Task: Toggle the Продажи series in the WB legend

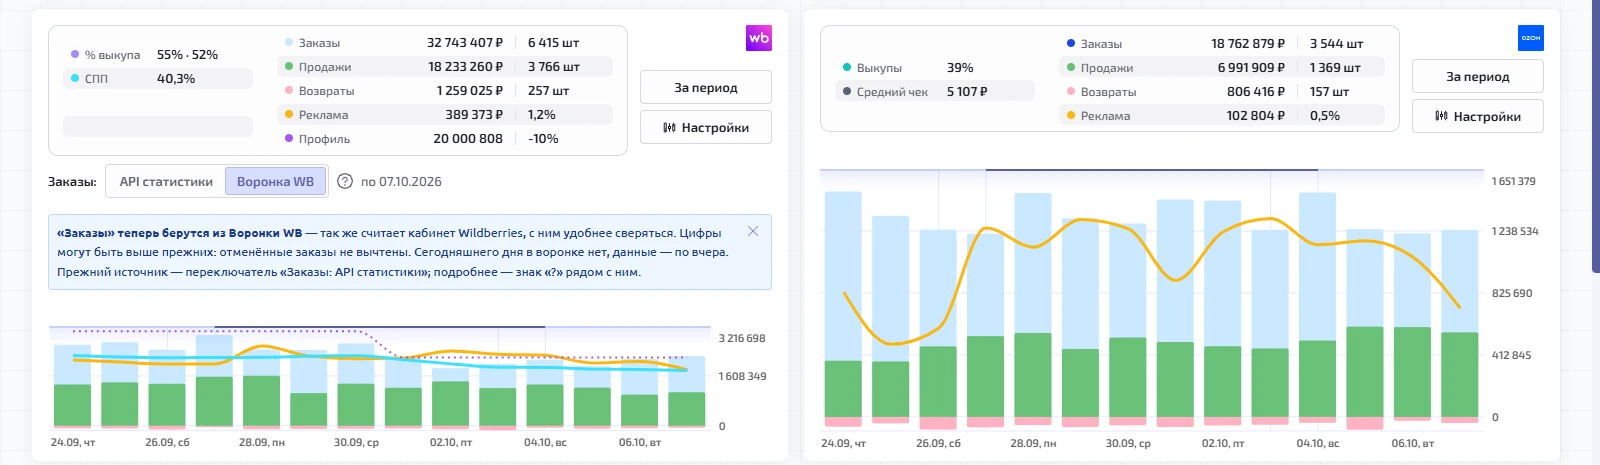Action: [444, 67]
